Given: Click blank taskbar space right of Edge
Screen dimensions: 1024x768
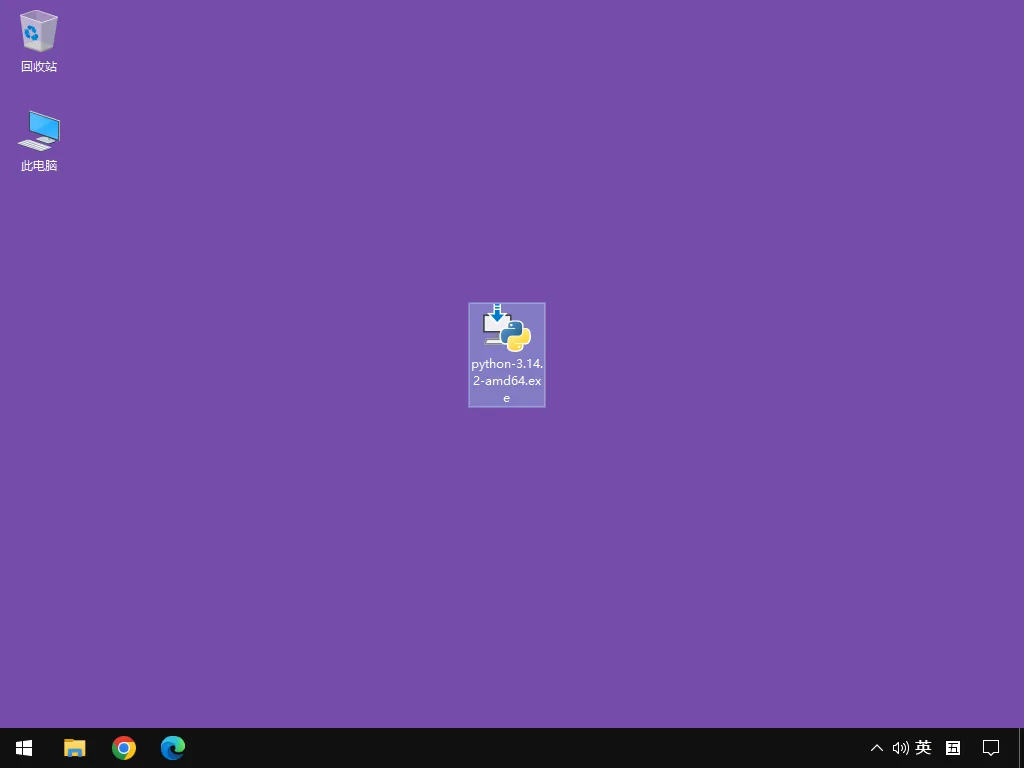Looking at the screenshot, I should [500, 748].
